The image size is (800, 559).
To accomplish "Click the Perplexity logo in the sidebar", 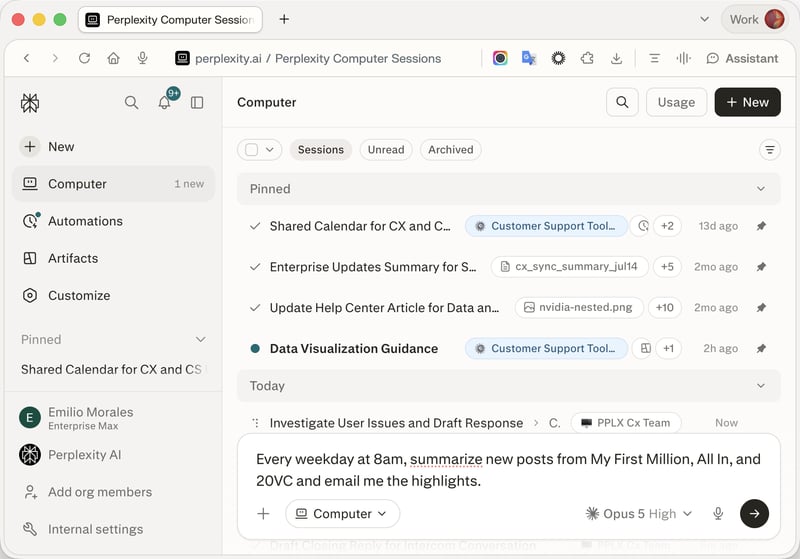I will coord(30,103).
